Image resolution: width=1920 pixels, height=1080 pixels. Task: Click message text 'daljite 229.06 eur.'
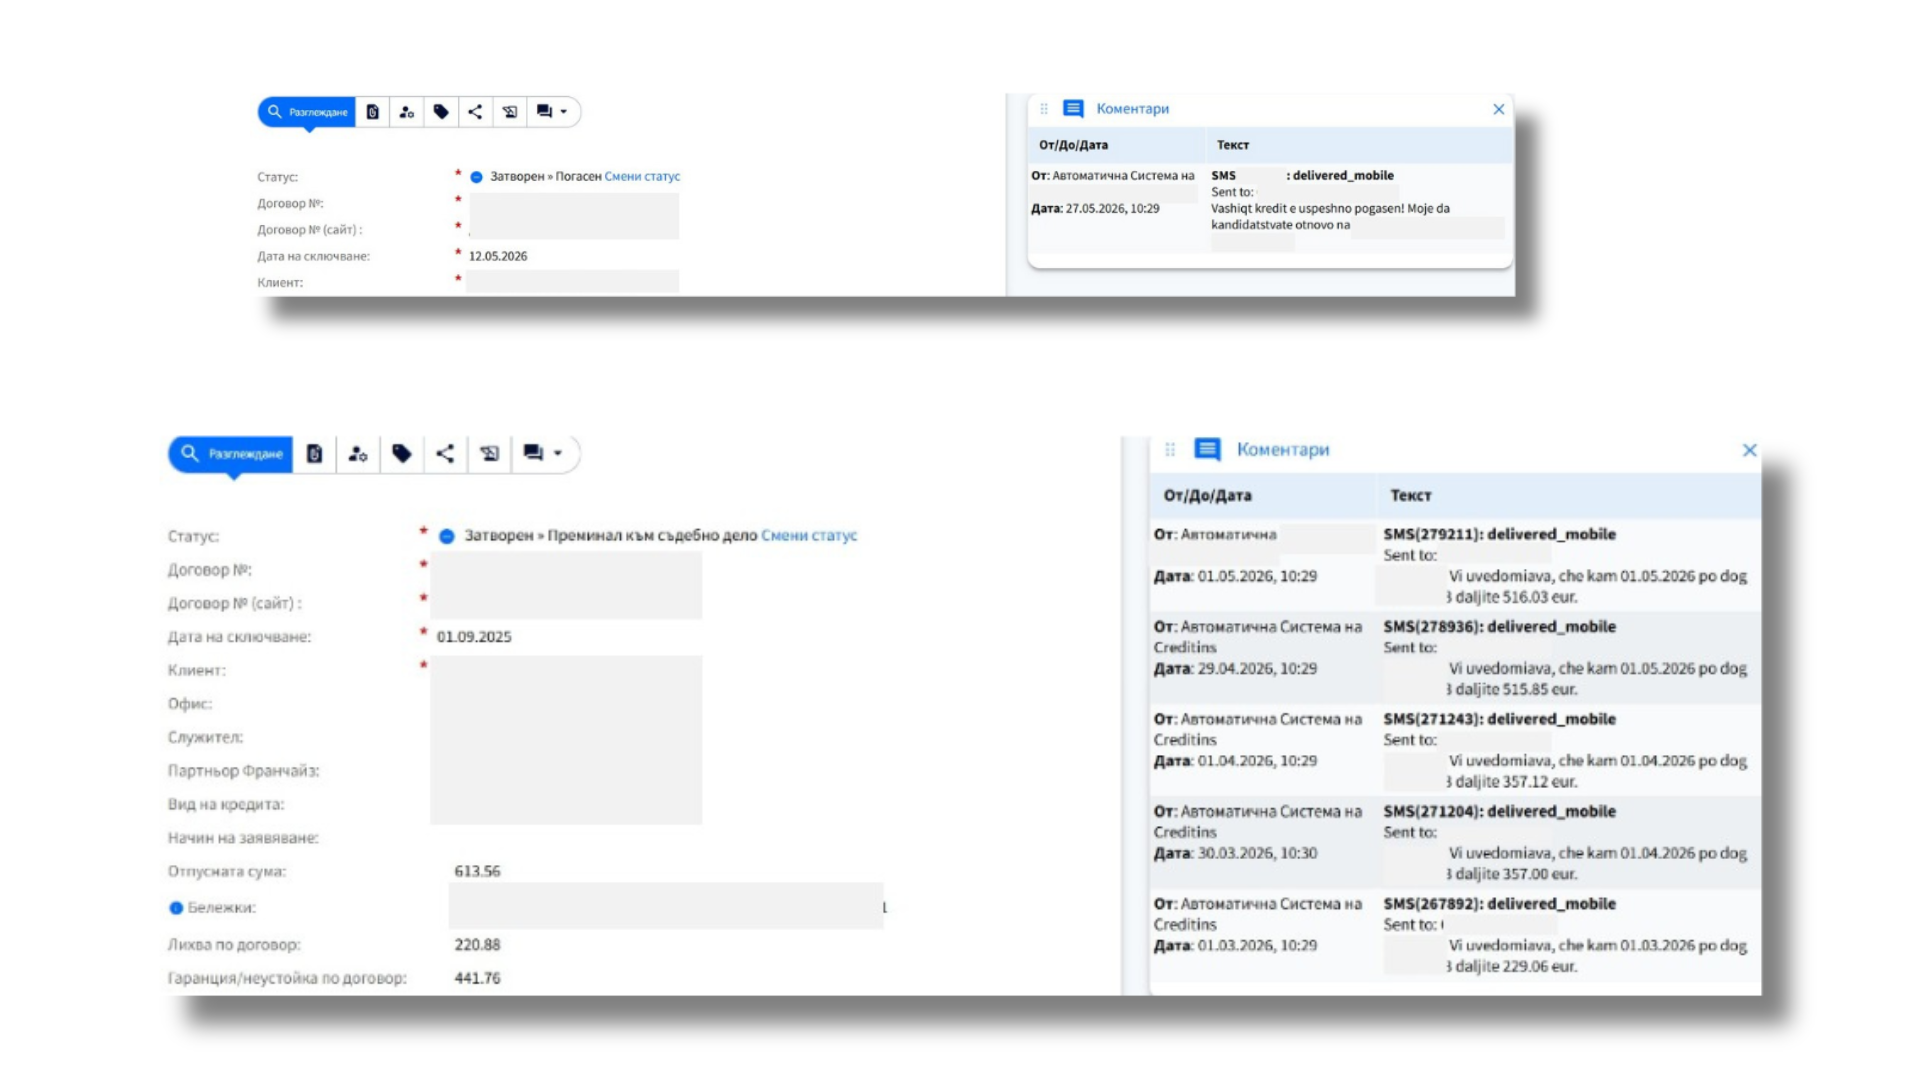pyautogui.click(x=1516, y=966)
